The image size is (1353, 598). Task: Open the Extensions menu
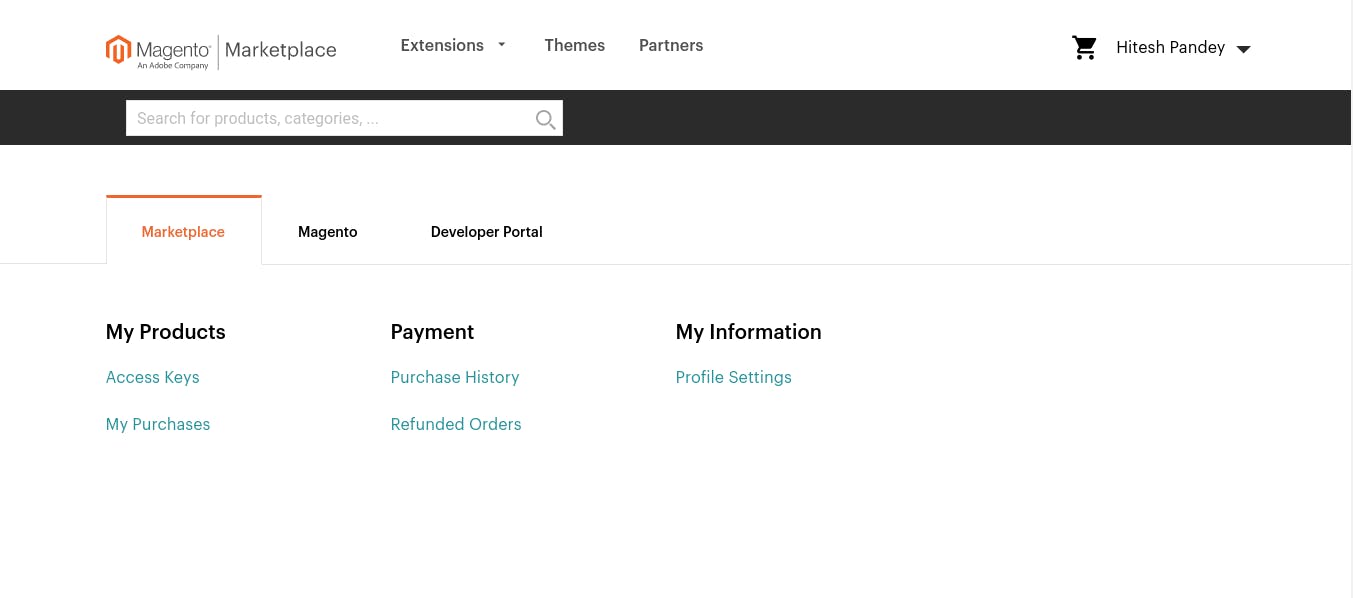coord(442,46)
